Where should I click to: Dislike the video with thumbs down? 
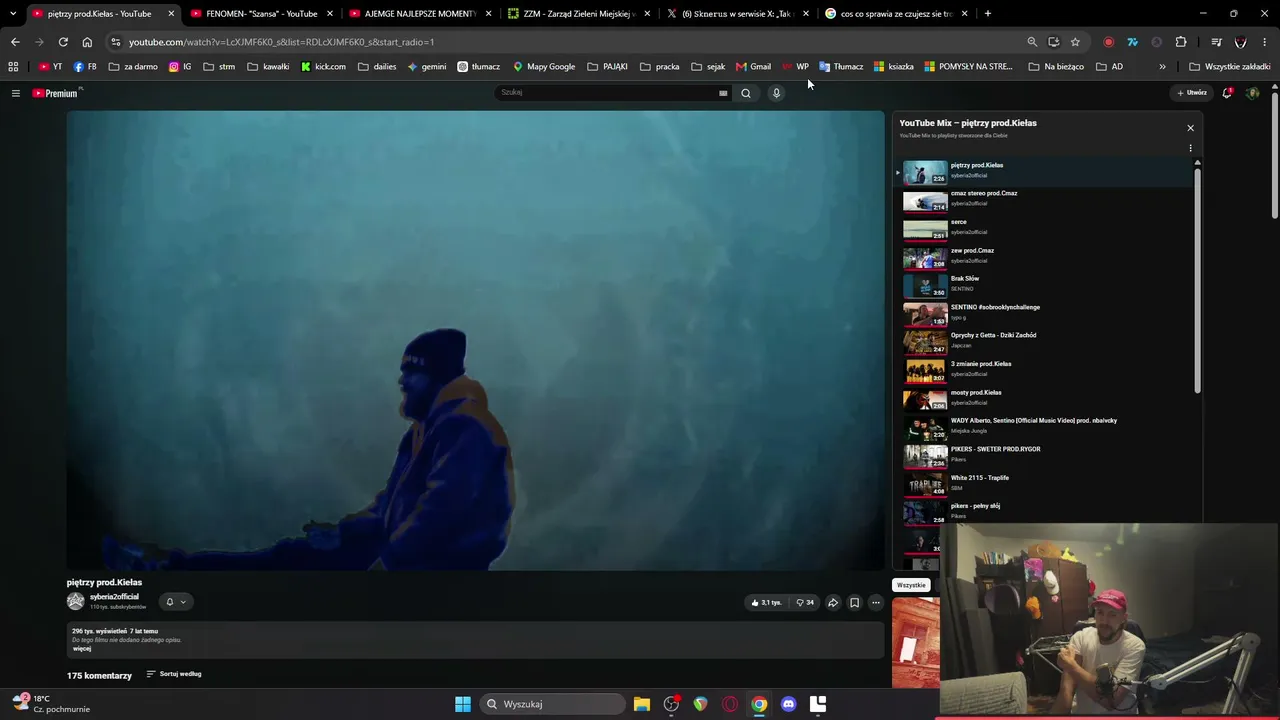805,602
